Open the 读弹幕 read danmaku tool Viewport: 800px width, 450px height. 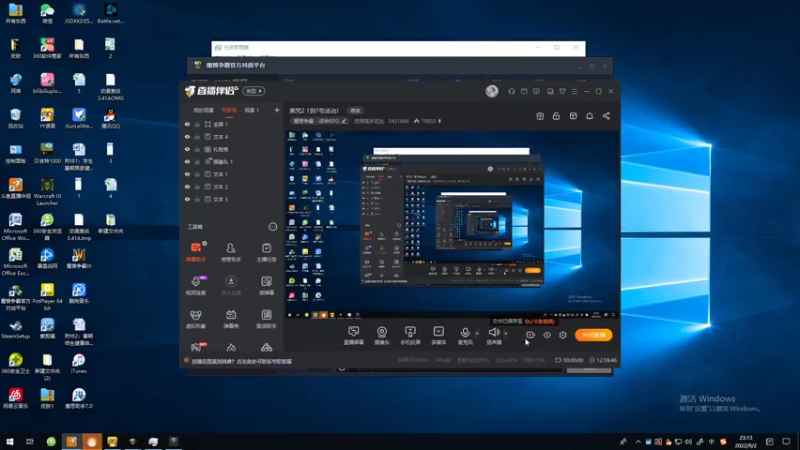pos(266,285)
